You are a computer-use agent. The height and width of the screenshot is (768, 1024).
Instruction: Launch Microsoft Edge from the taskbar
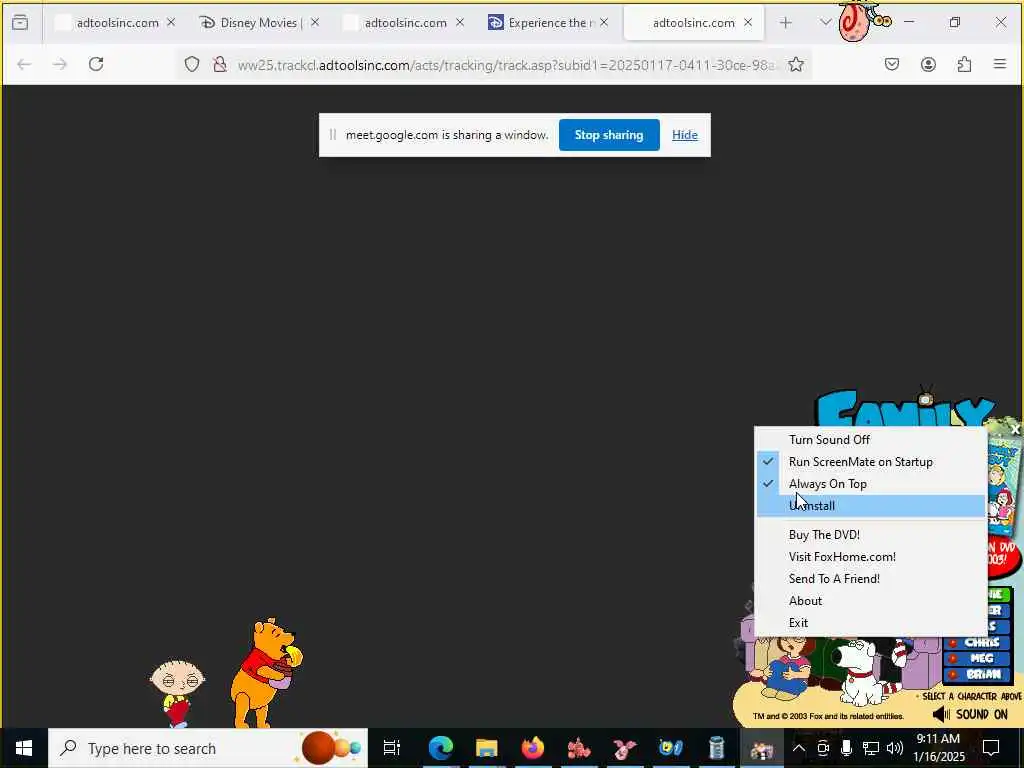click(x=441, y=748)
